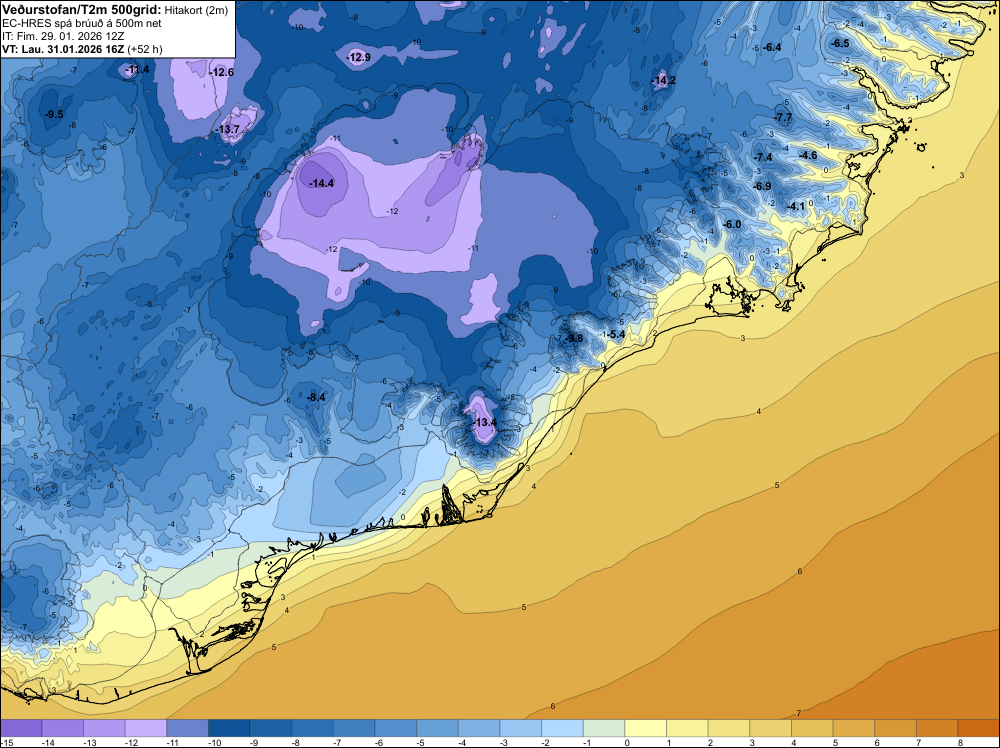Click the -6.0 temperature label
The width and height of the screenshot is (1000, 748).
(732, 224)
